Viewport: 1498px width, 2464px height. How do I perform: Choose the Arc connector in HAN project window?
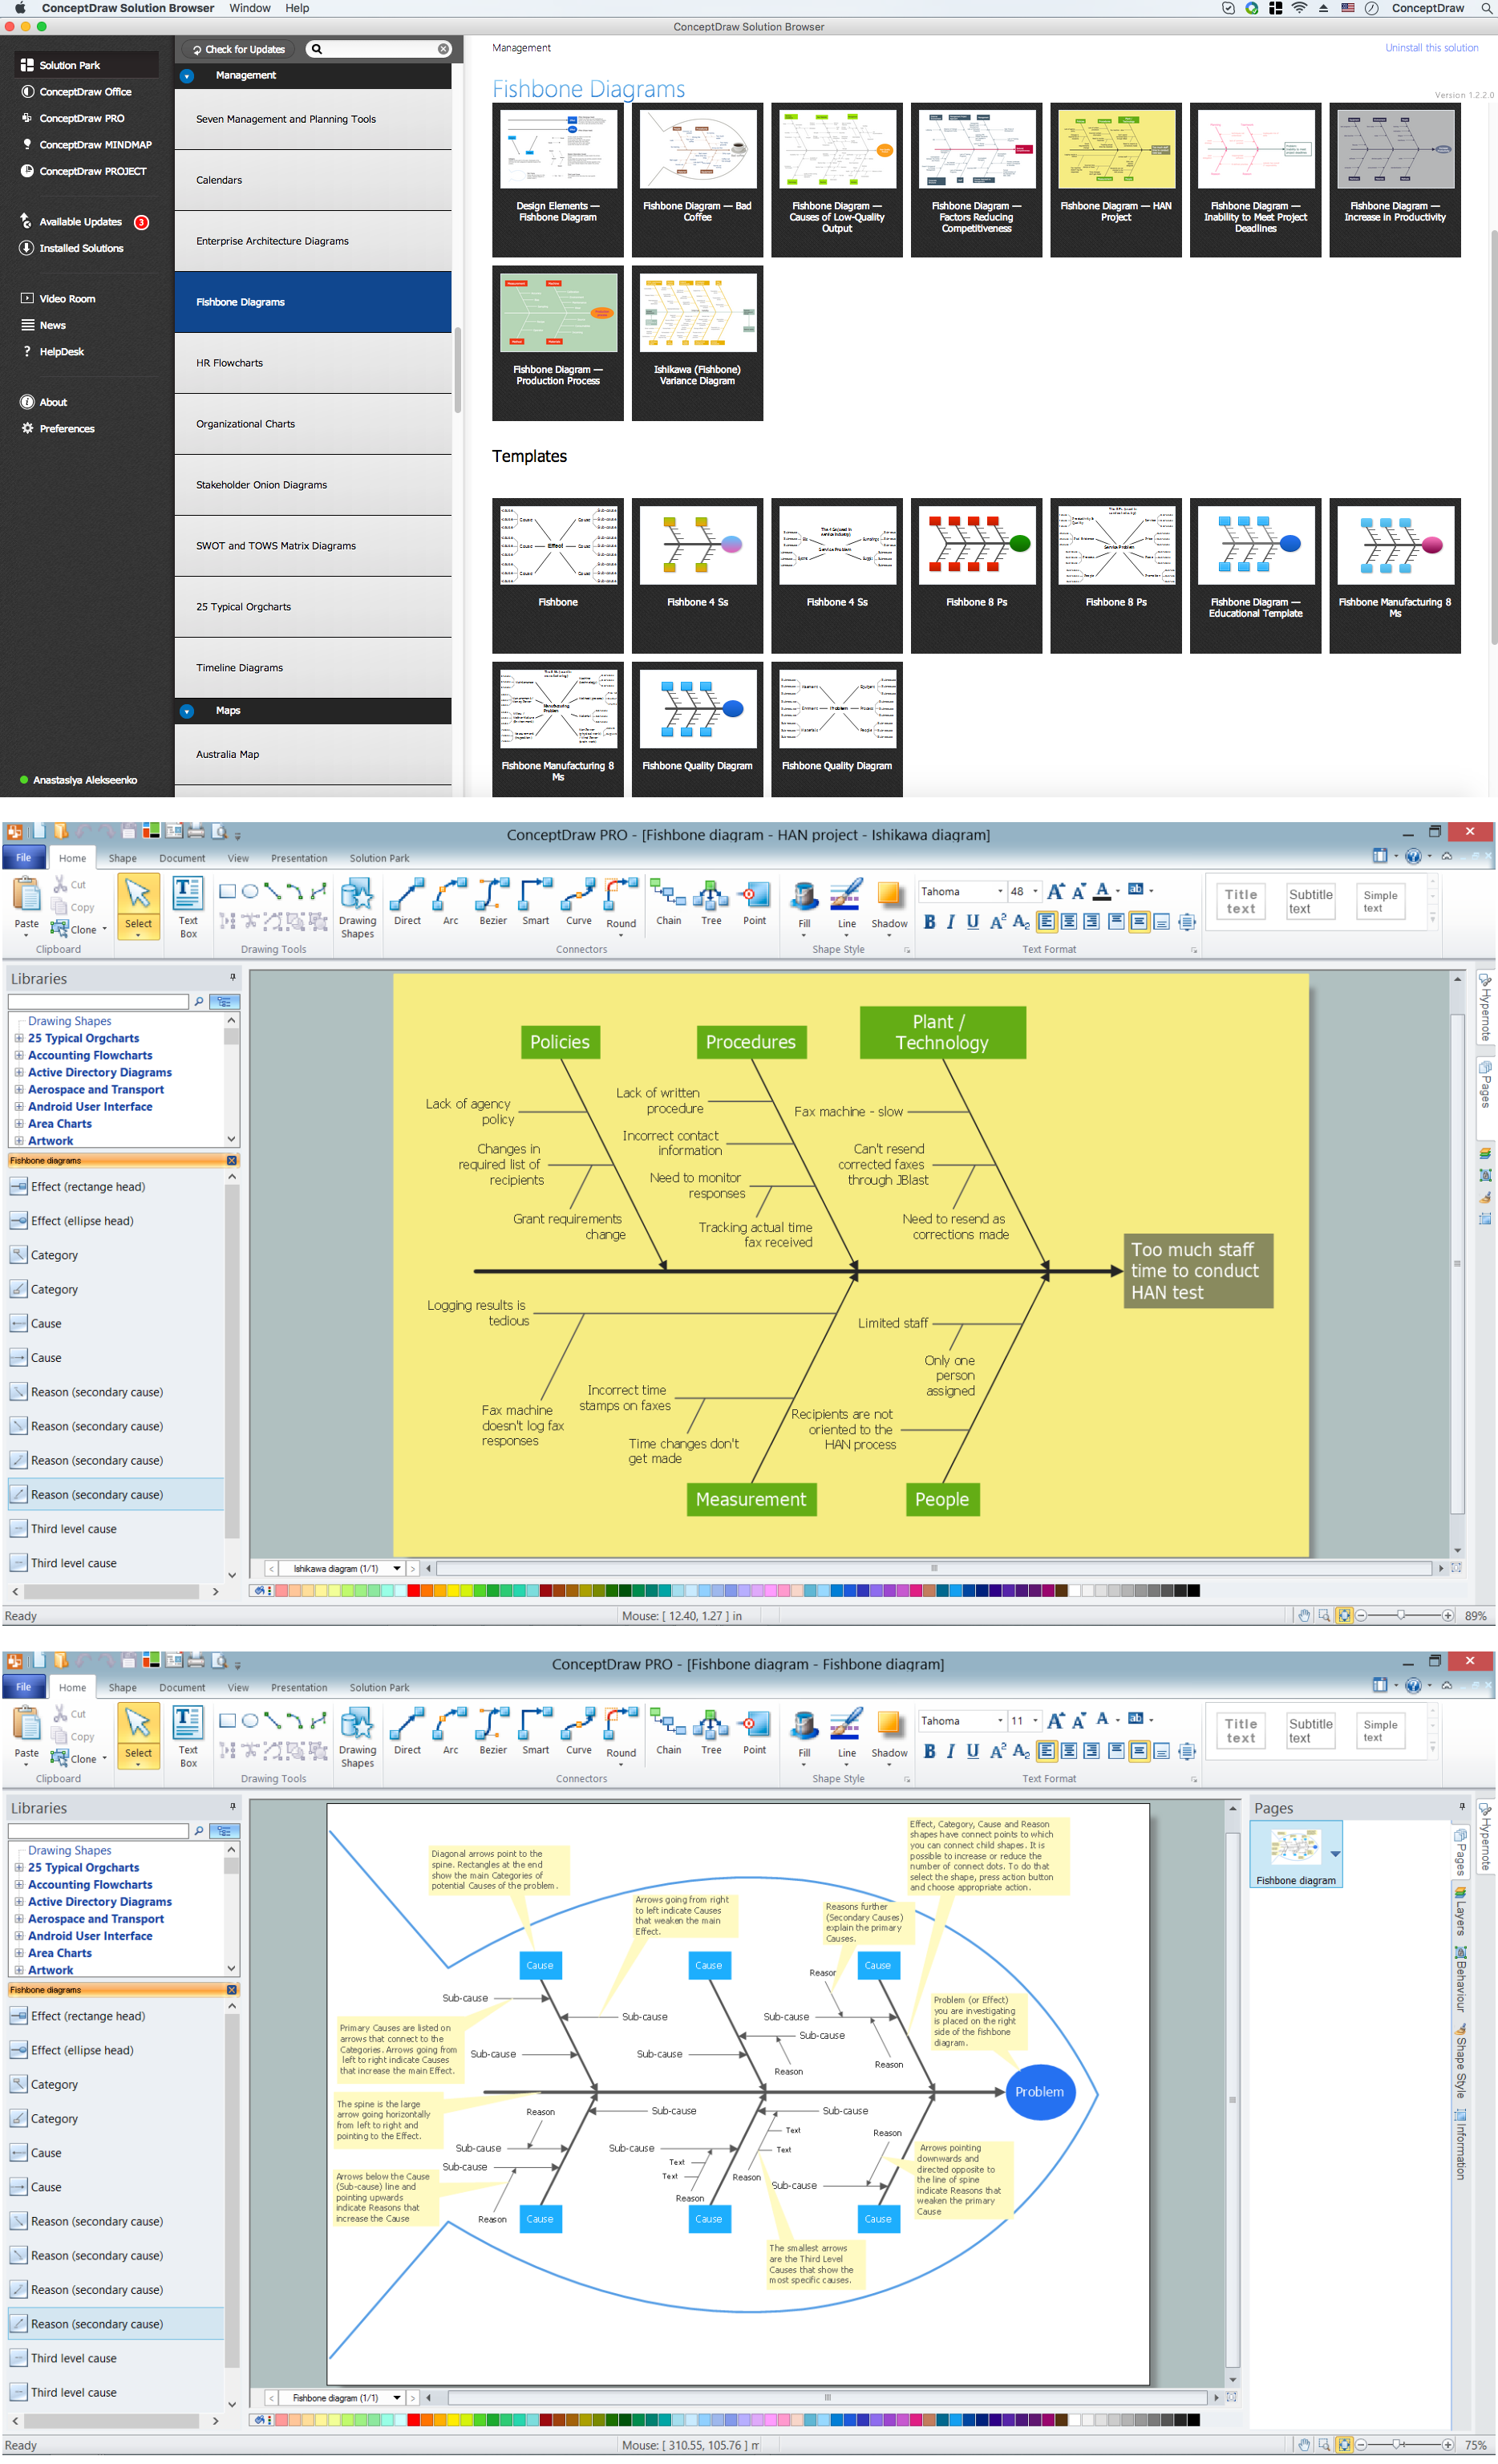(x=451, y=901)
